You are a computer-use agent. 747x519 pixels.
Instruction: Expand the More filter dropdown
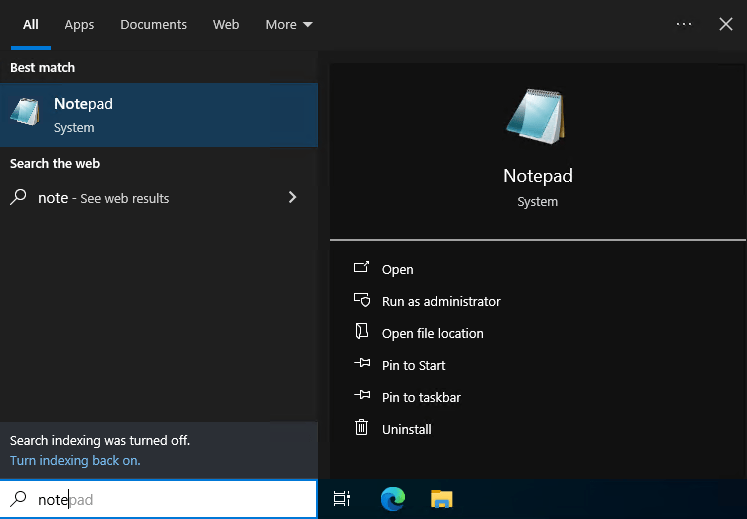tap(289, 24)
